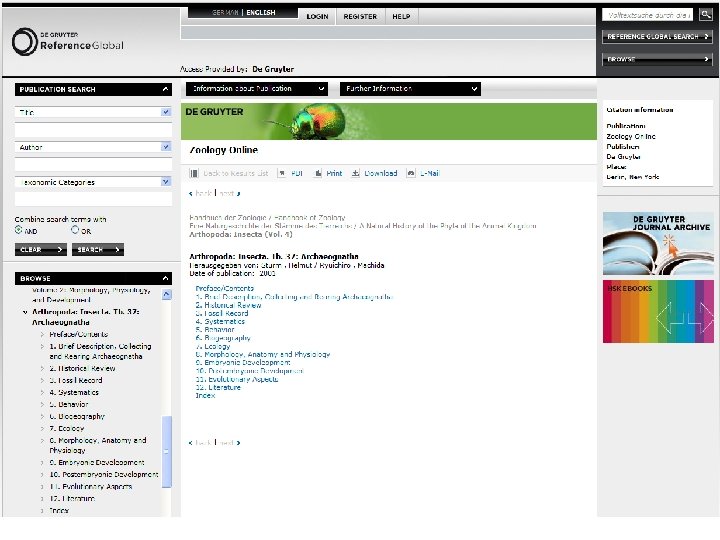
Task: Open the Further Information dropdown
Action: [410, 89]
